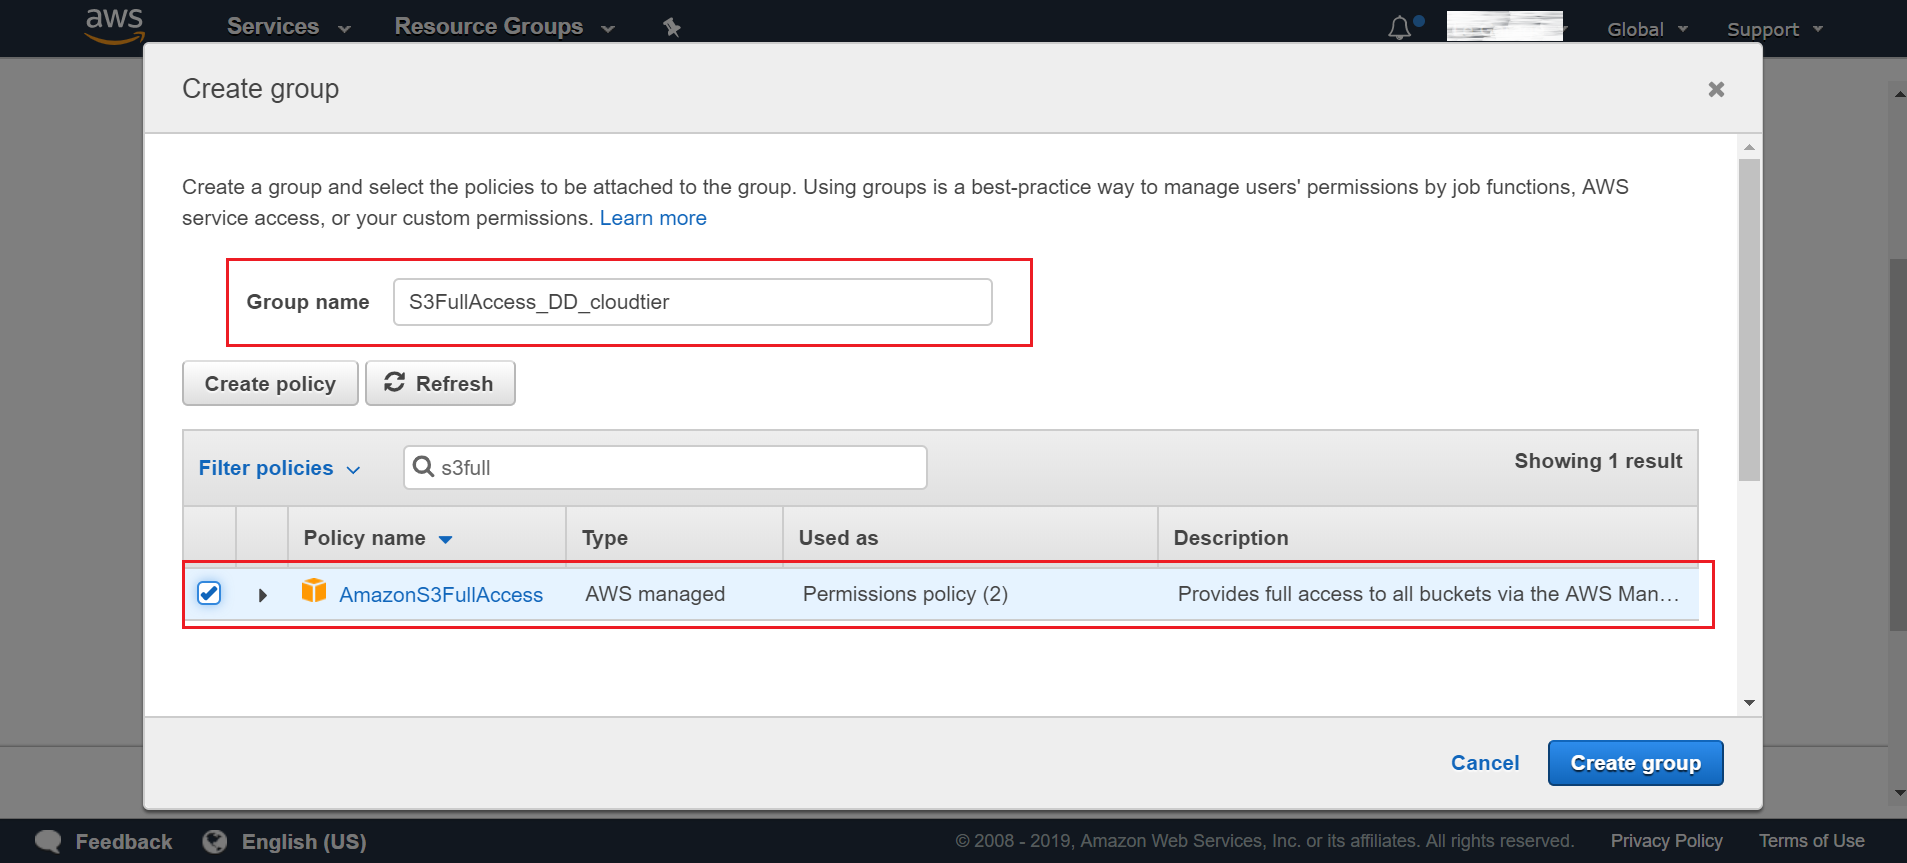Click the policy description cell text

[1428, 594]
